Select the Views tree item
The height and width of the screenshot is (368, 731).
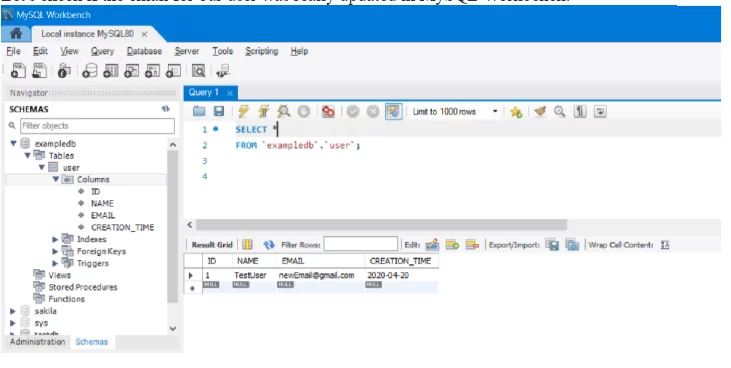(x=59, y=275)
